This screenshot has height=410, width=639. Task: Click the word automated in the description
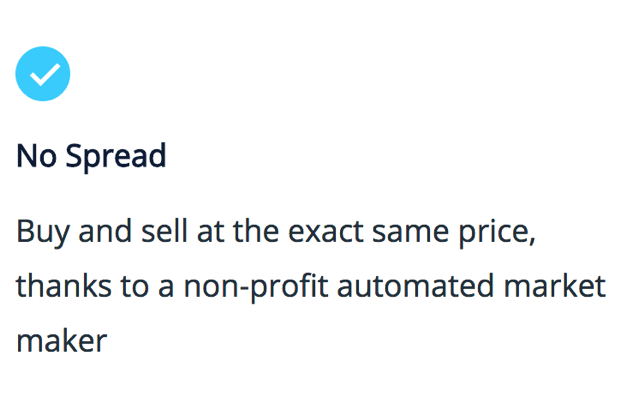(x=416, y=286)
